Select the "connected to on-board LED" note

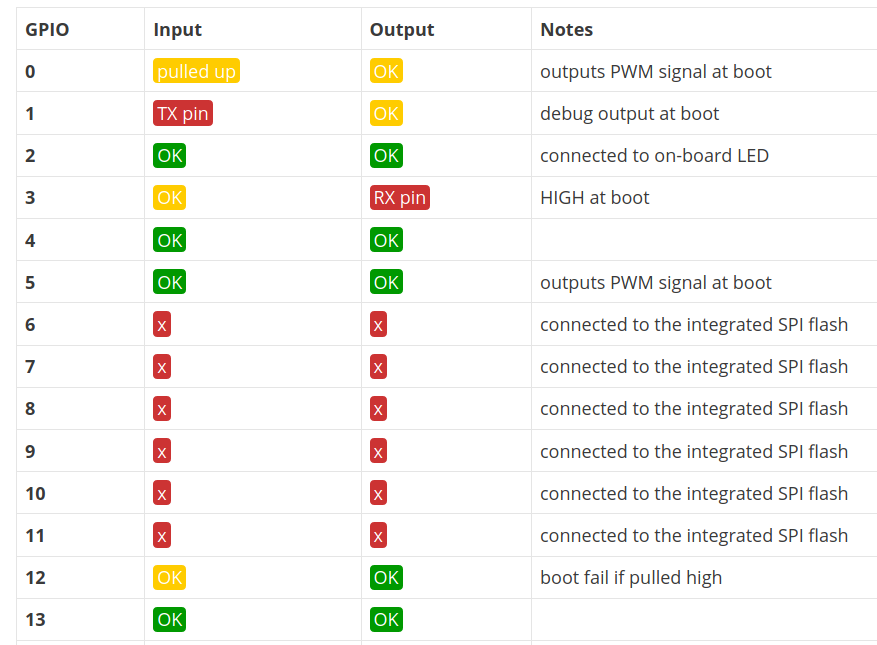pos(654,156)
